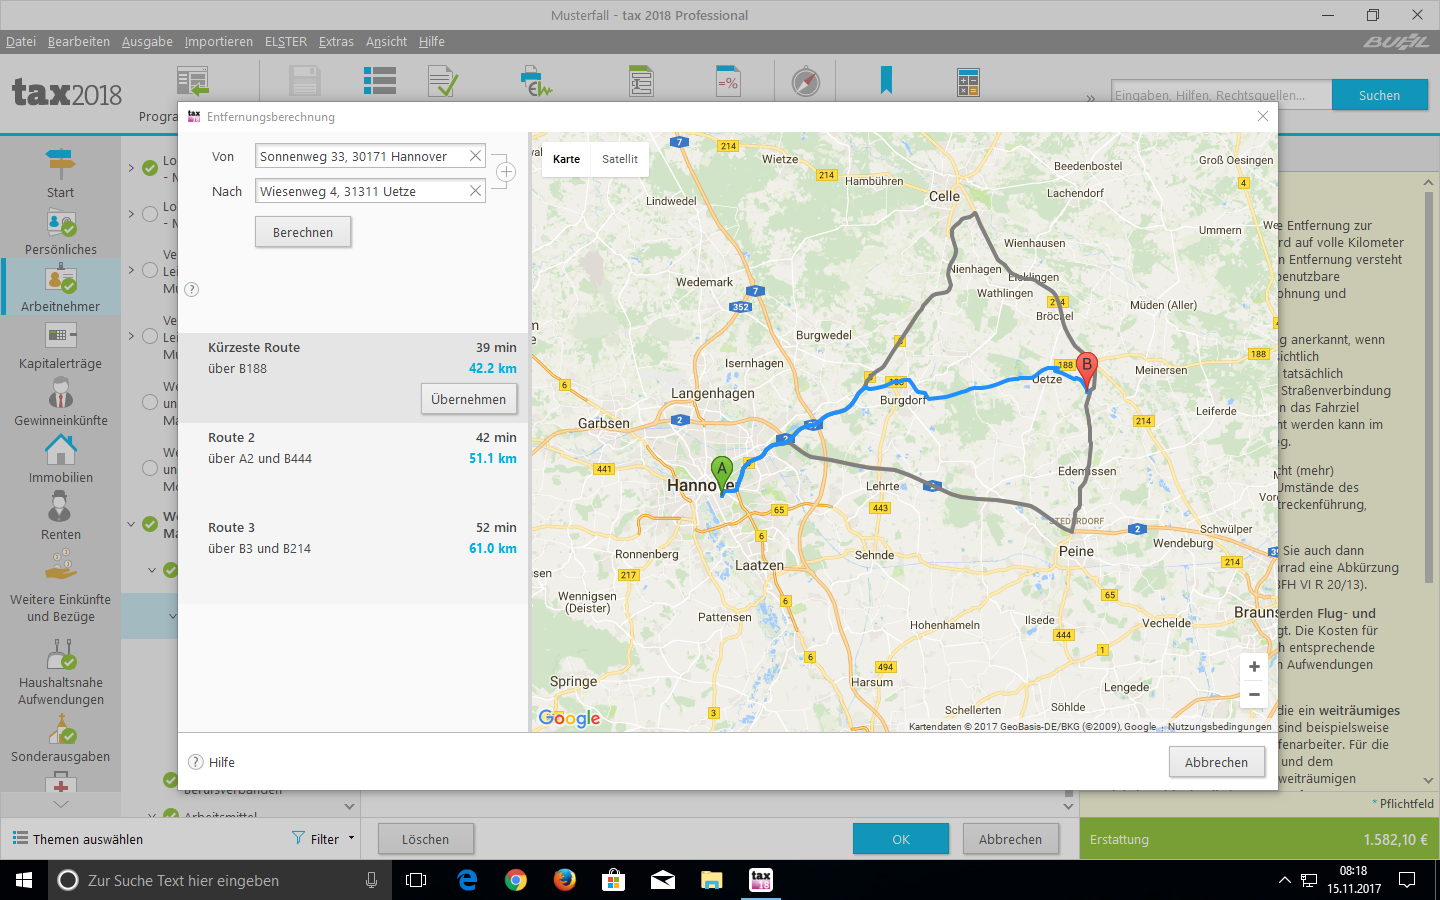Open the Renten section icon
Screen dimensions: 1440x900
click(60, 508)
